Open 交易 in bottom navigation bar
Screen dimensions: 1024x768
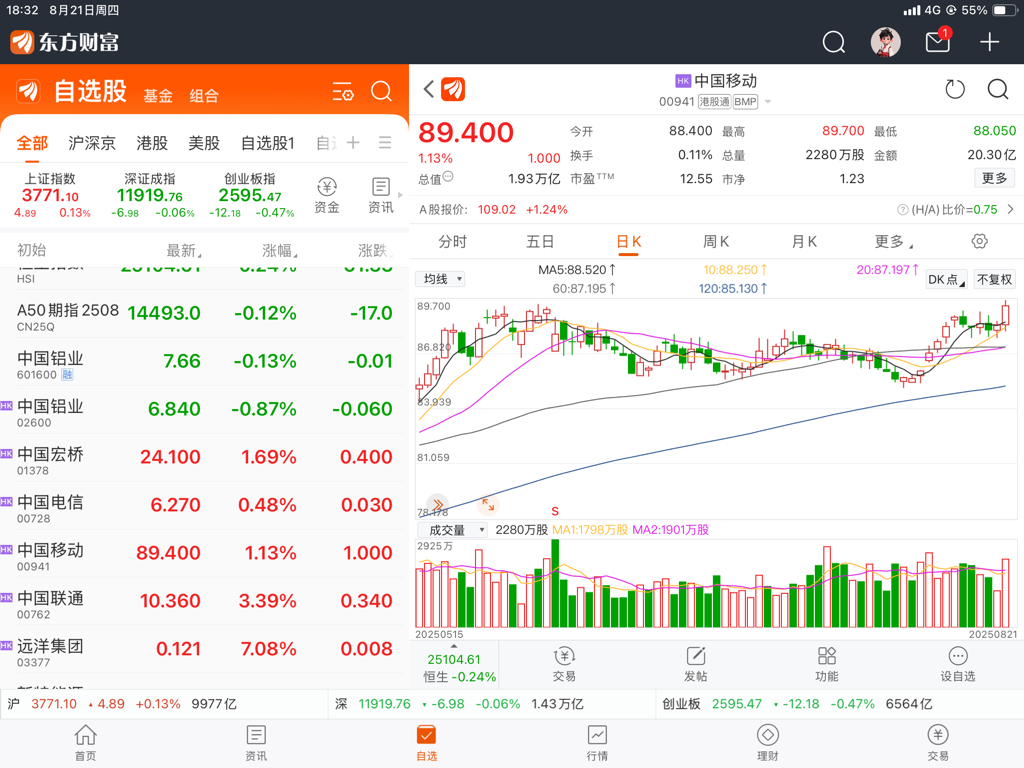coord(938,743)
